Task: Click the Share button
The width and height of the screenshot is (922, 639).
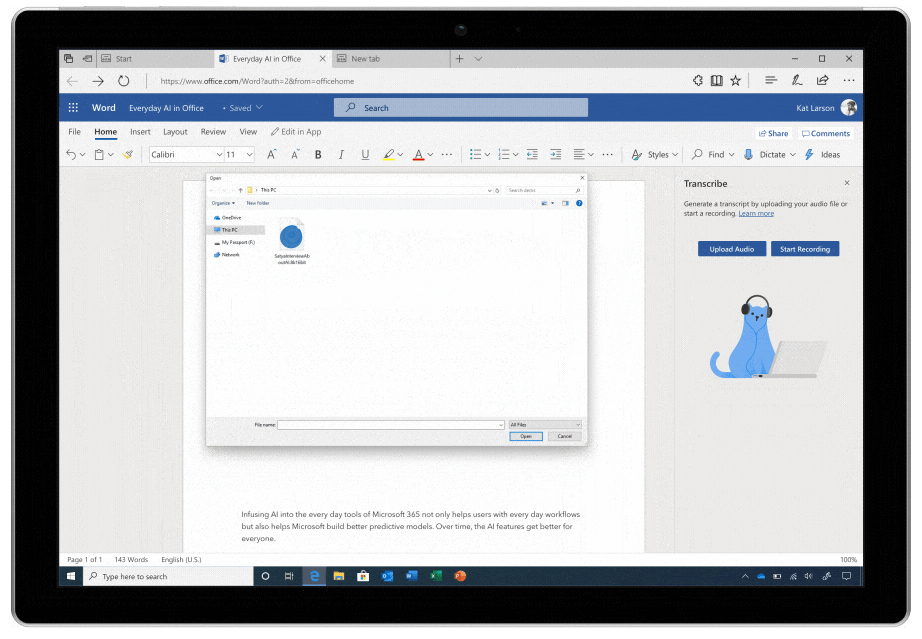Action: coord(773,133)
